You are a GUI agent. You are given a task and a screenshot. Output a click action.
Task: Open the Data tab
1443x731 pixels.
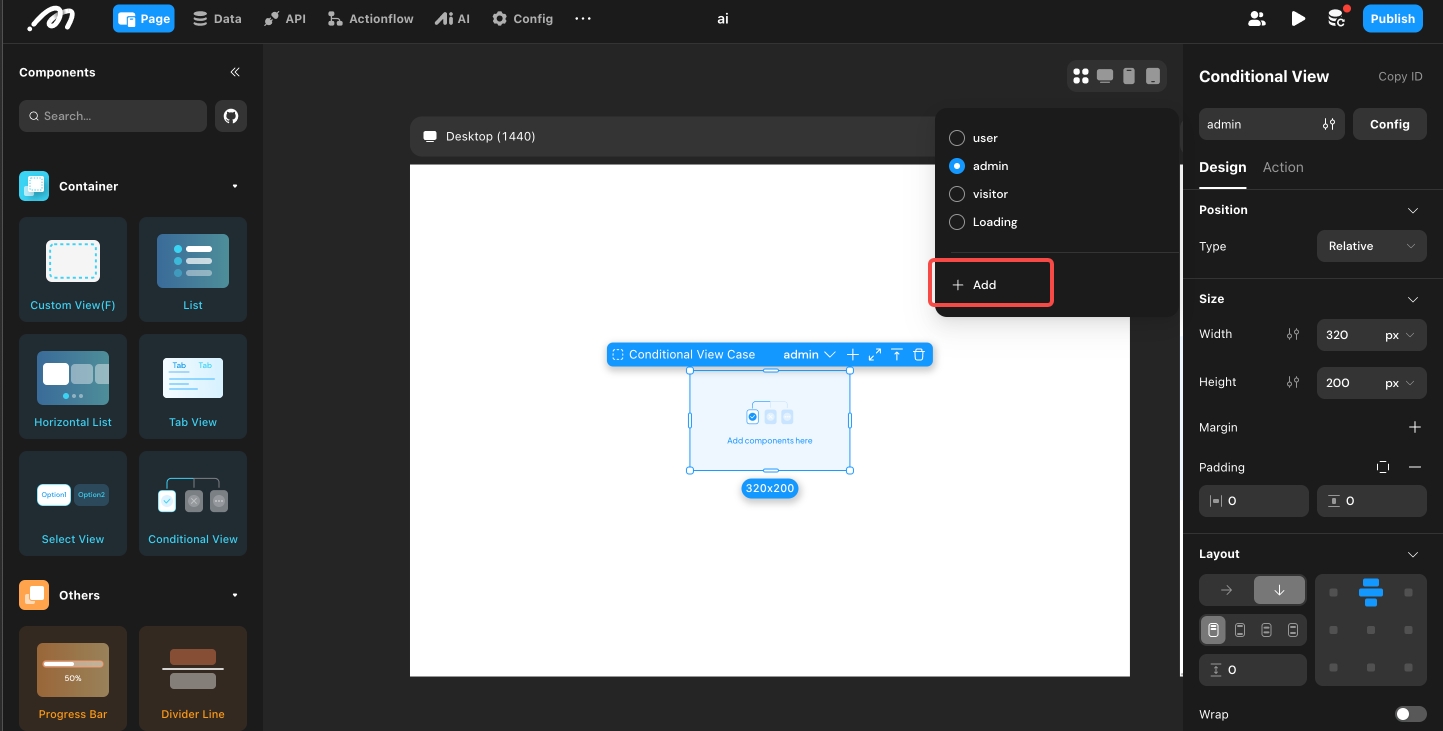(x=217, y=18)
